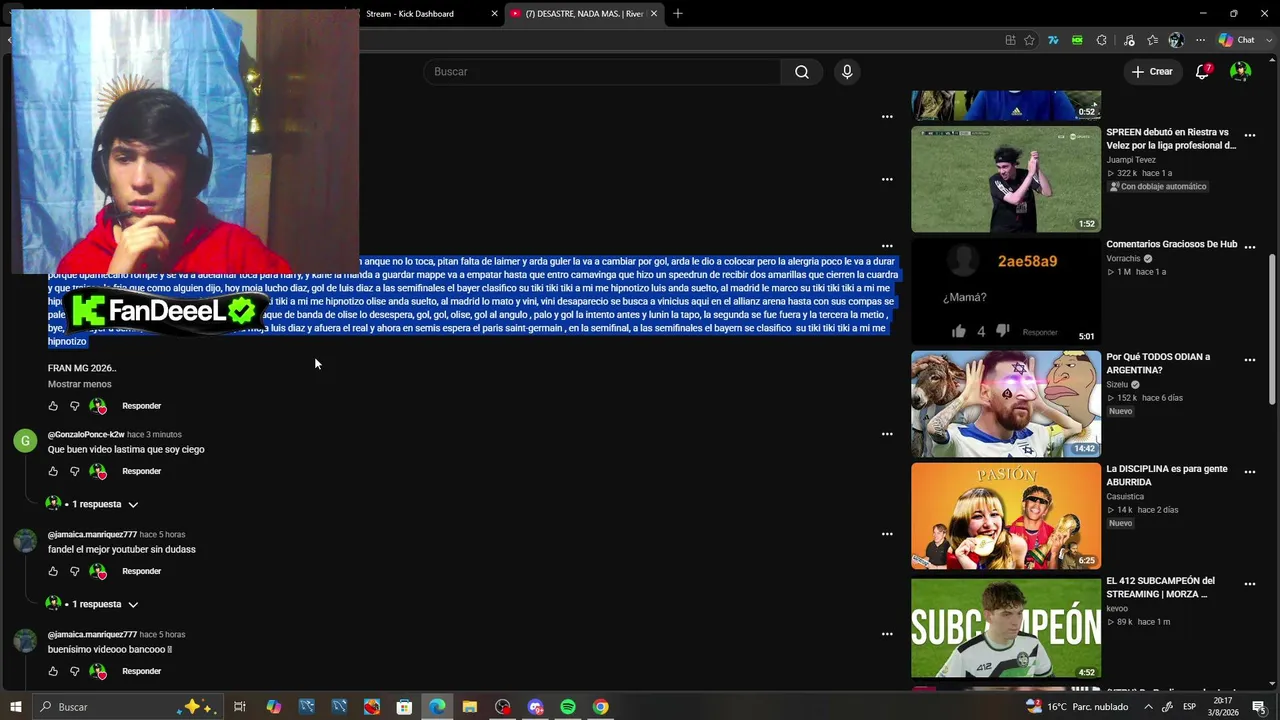Like the 'Que buen video' comment
The width and height of the screenshot is (1280, 720).
(x=53, y=471)
